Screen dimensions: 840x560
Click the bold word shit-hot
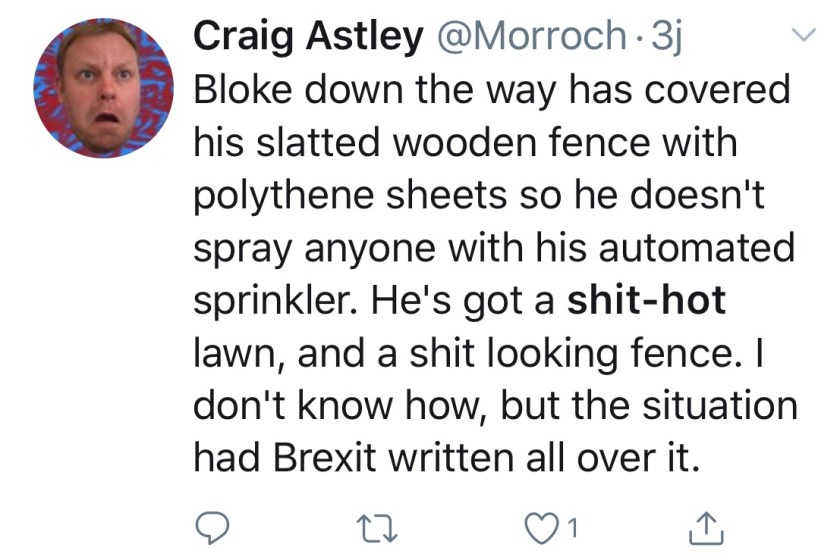point(646,302)
